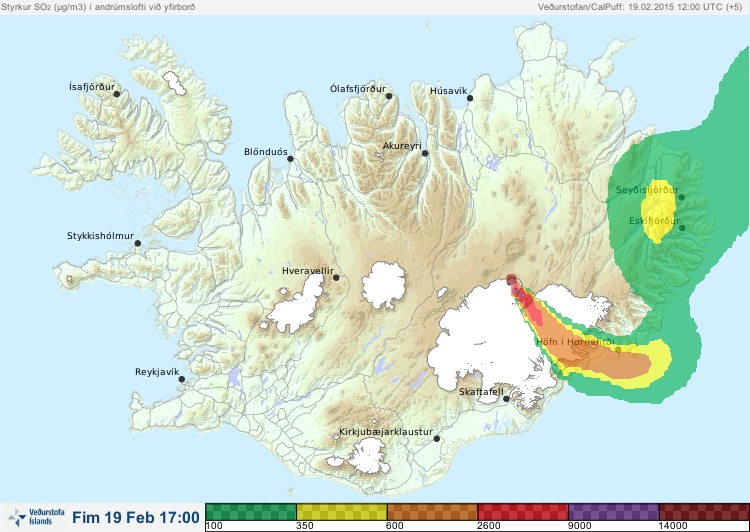750x532 pixels.
Task: Select the Seyðisfjörður marker dot
Action: [682, 197]
